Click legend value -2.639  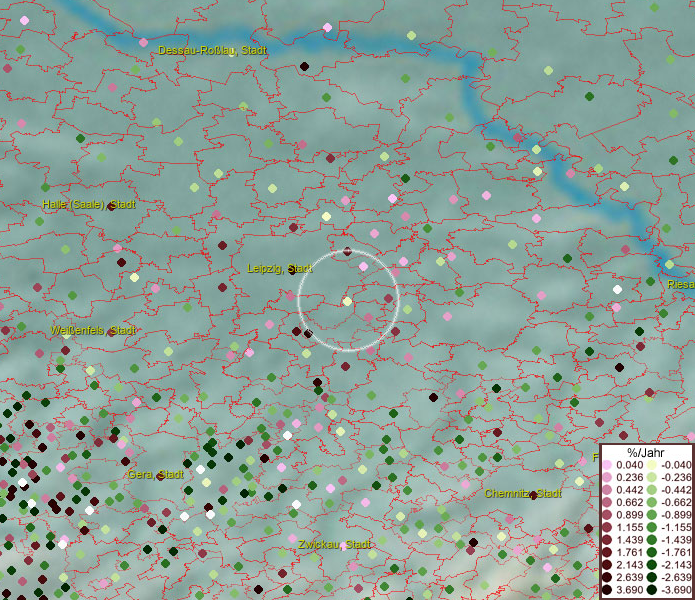(x=676, y=577)
